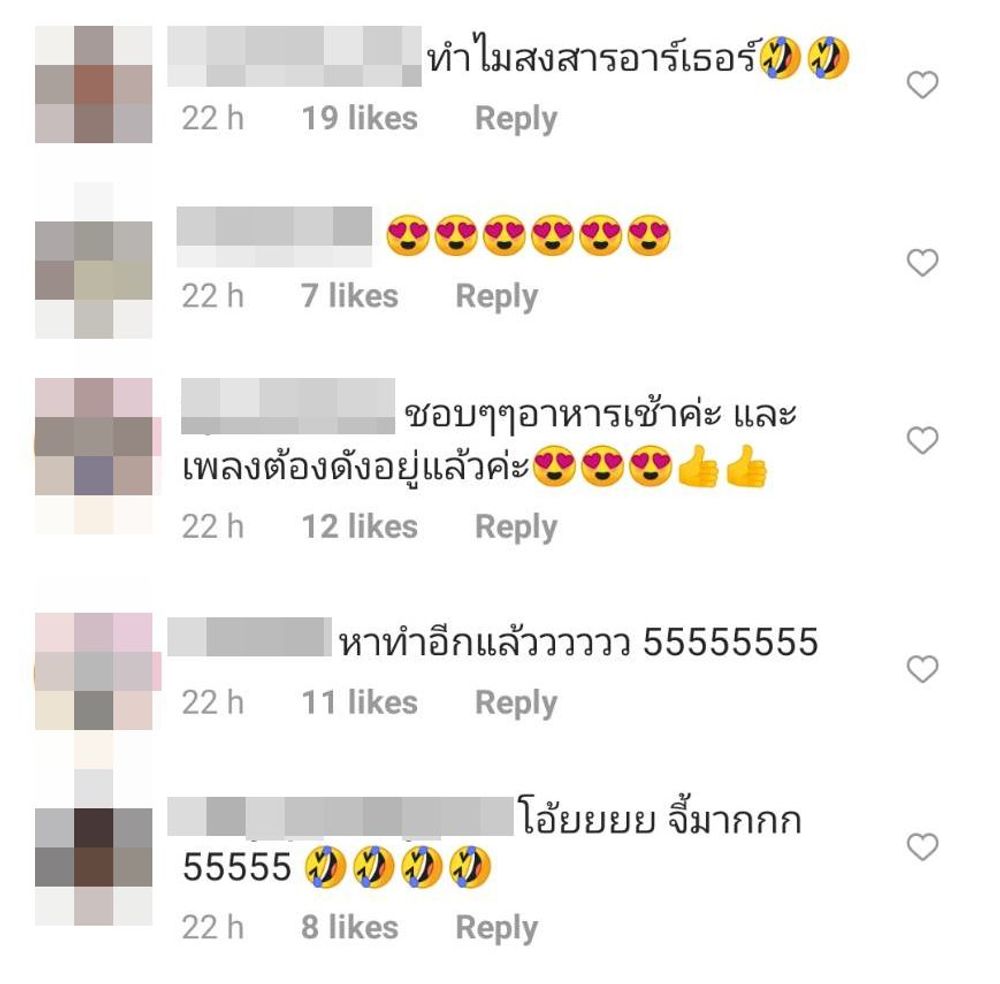Like the comment with 12 likes
1000x984 pixels.
[x=922, y=441]
